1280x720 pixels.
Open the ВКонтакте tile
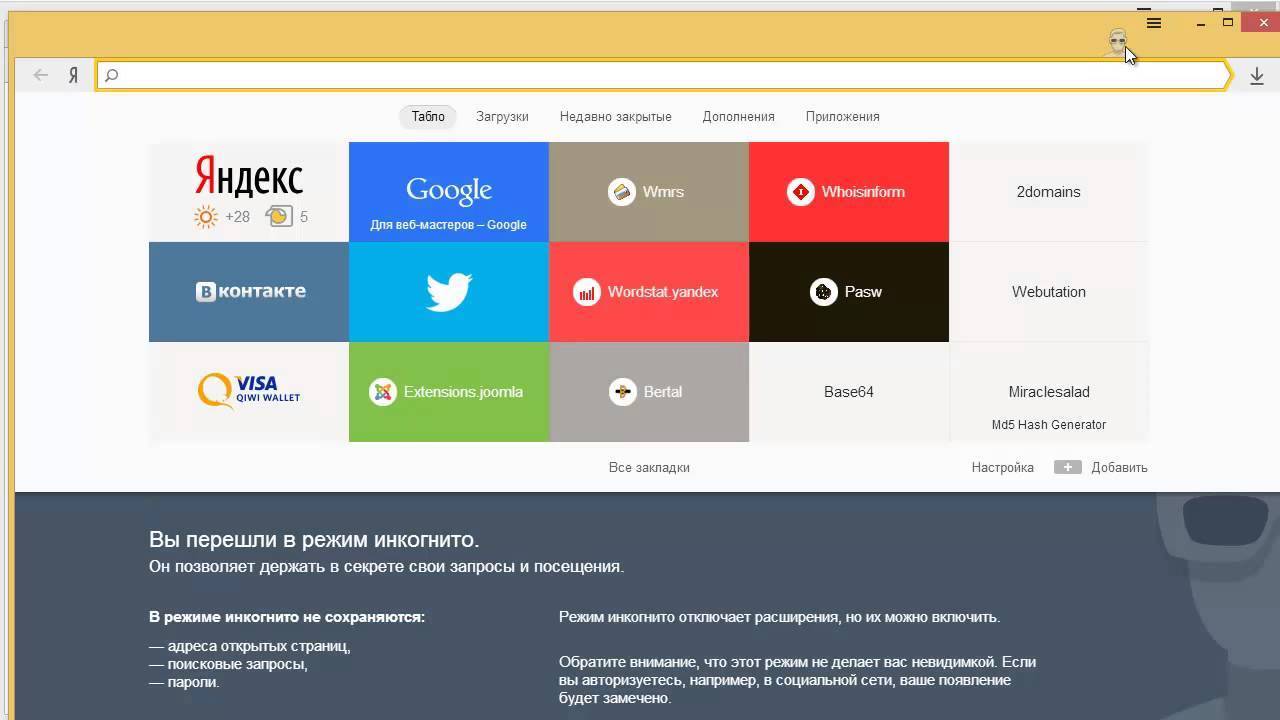click(249, 292)
